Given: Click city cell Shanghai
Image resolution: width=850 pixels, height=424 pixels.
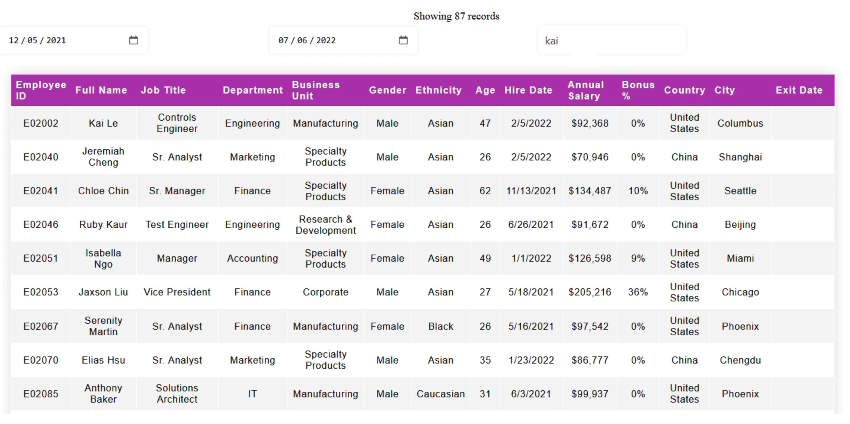Looking at the screenshot, I should point(740,157).
